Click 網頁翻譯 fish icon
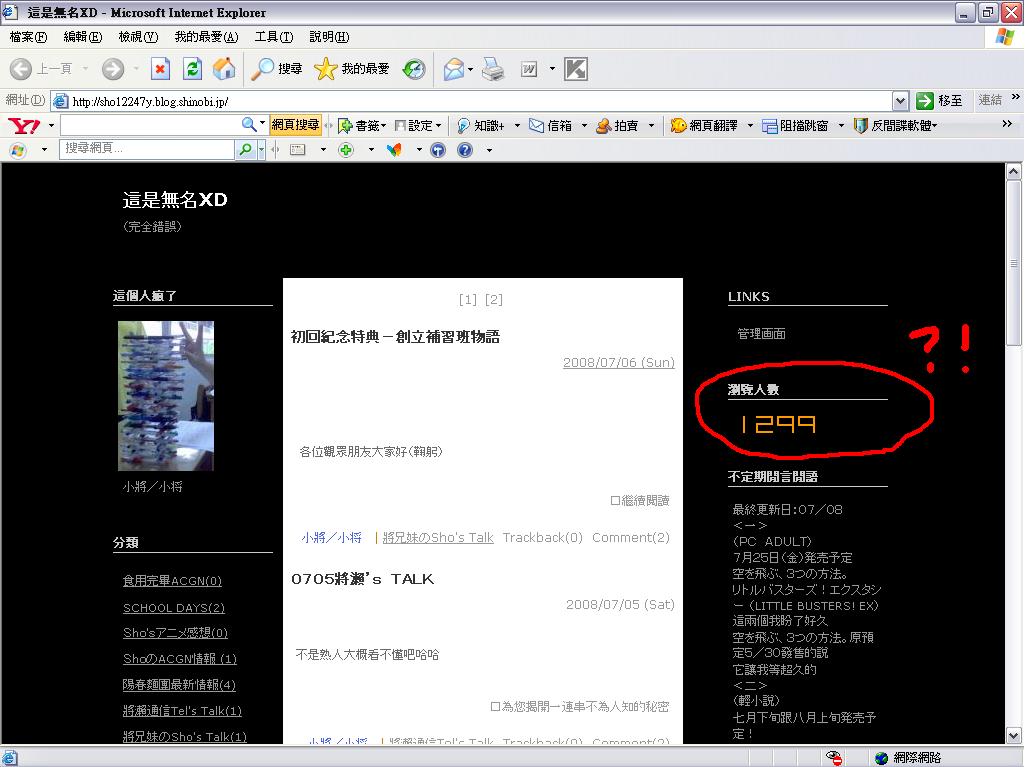 tap(679, 126)
